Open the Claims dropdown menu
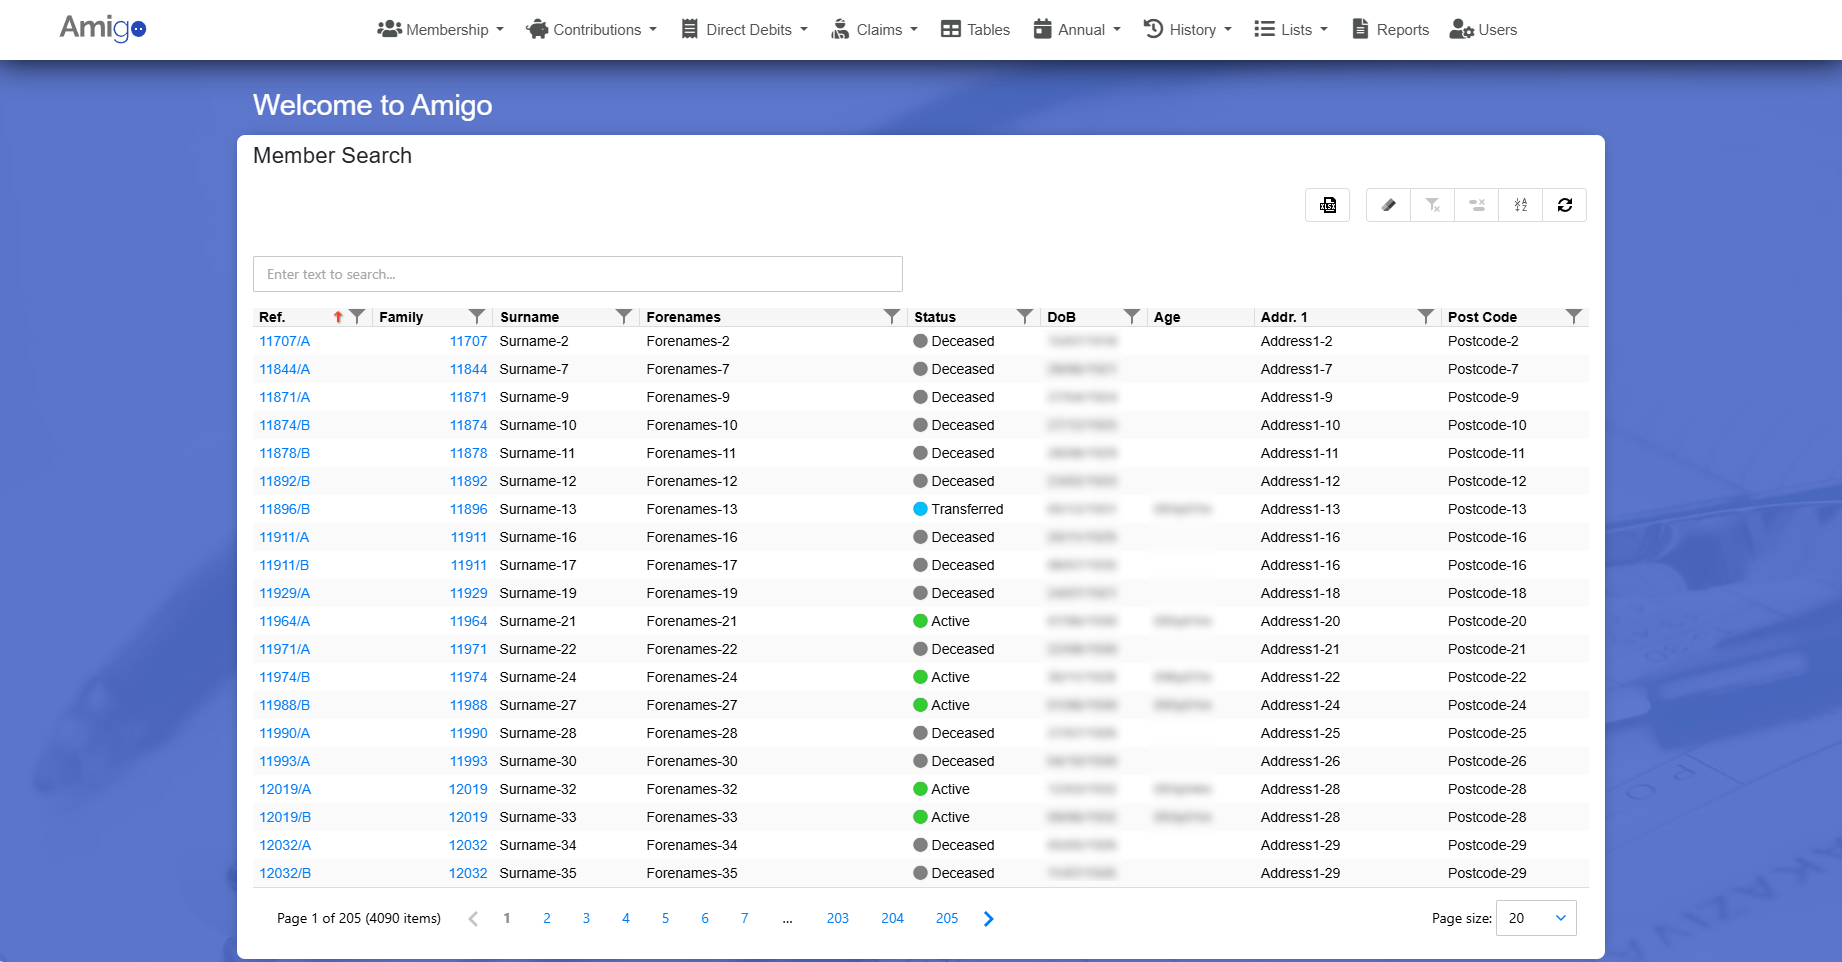This screenshot has width=1842, height=962. tap(874, 30)
